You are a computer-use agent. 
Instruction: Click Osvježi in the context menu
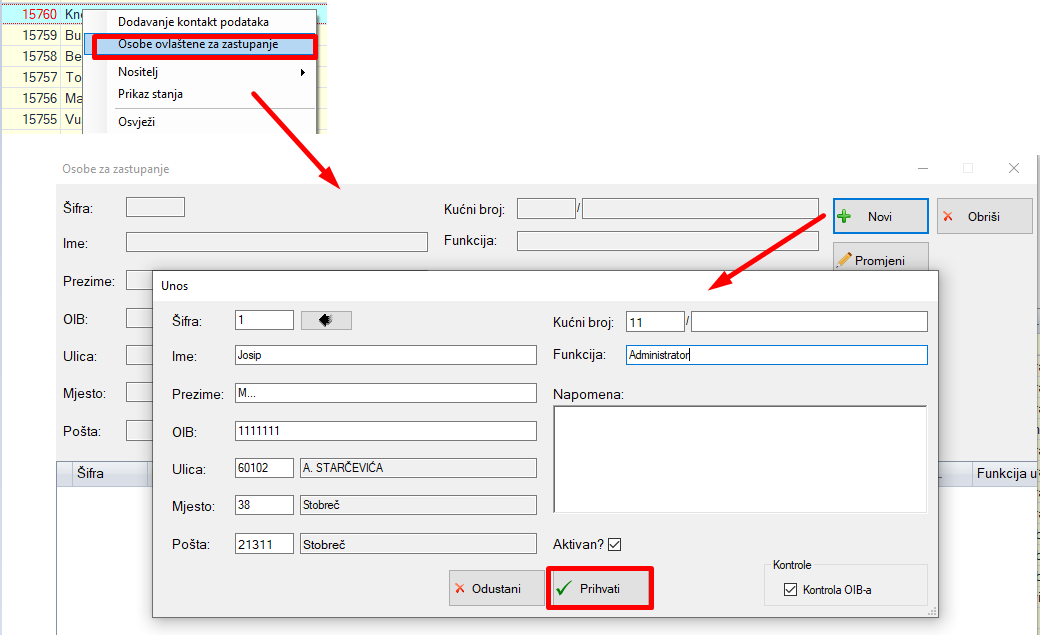point(136,122)
